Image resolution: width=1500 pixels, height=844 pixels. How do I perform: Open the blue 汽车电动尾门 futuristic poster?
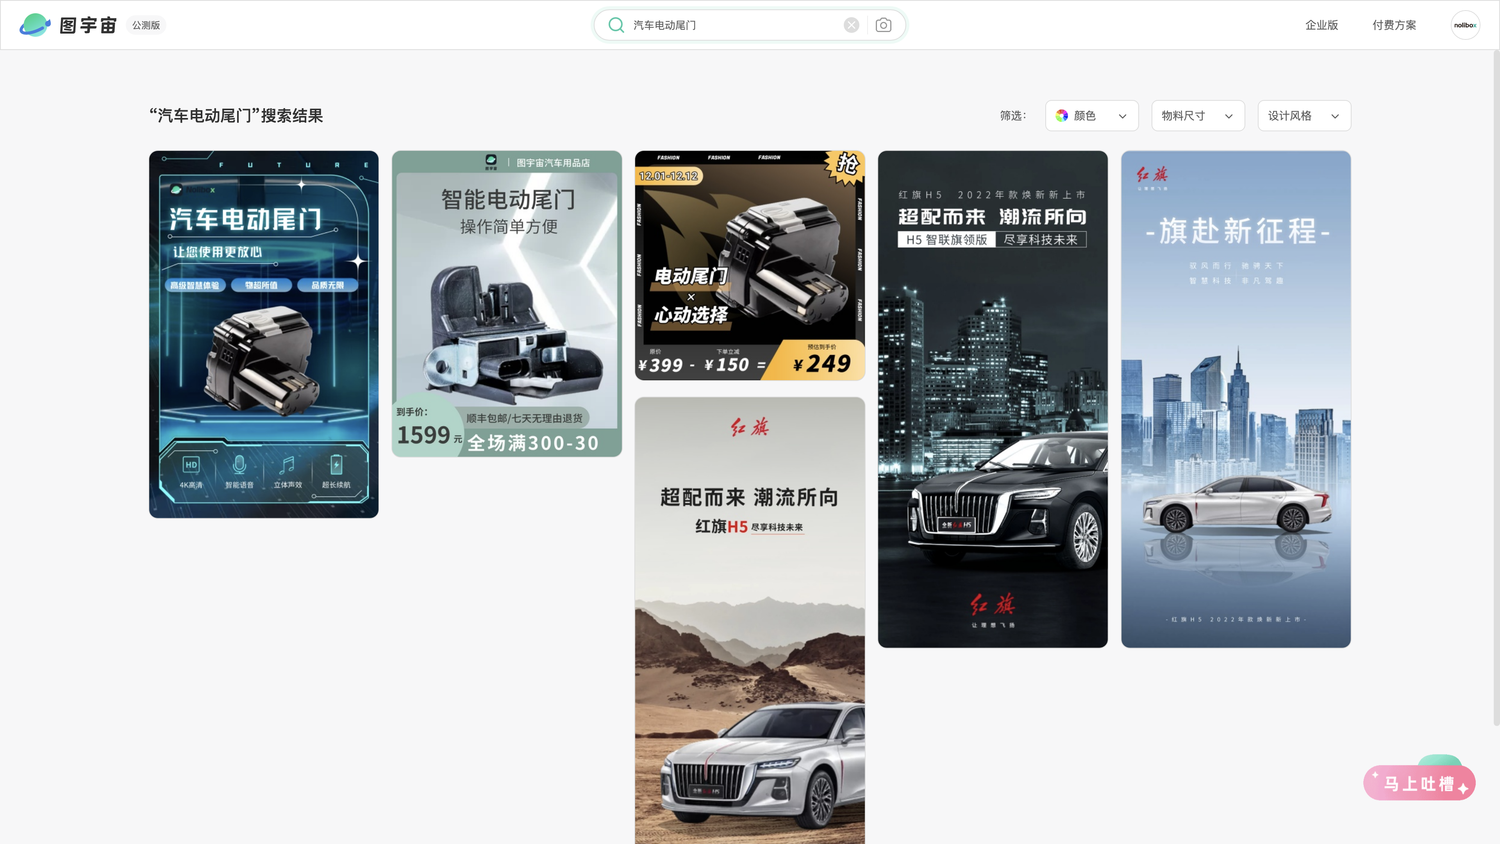(264, 334)
